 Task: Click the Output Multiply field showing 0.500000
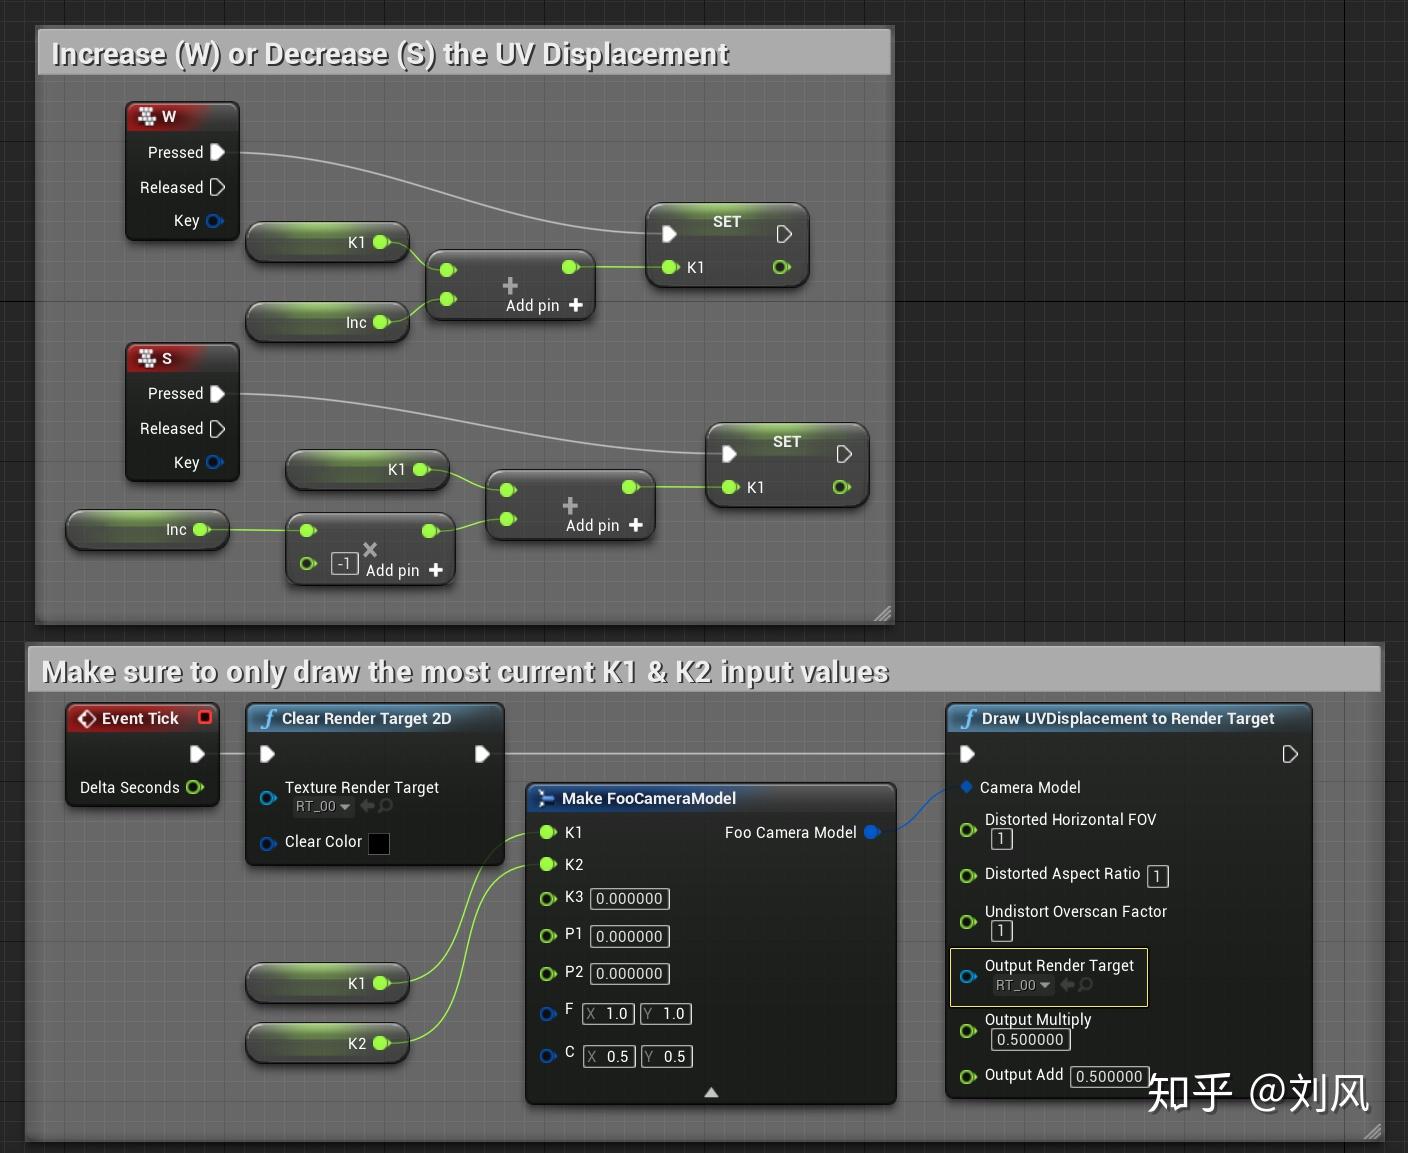1030,1040
